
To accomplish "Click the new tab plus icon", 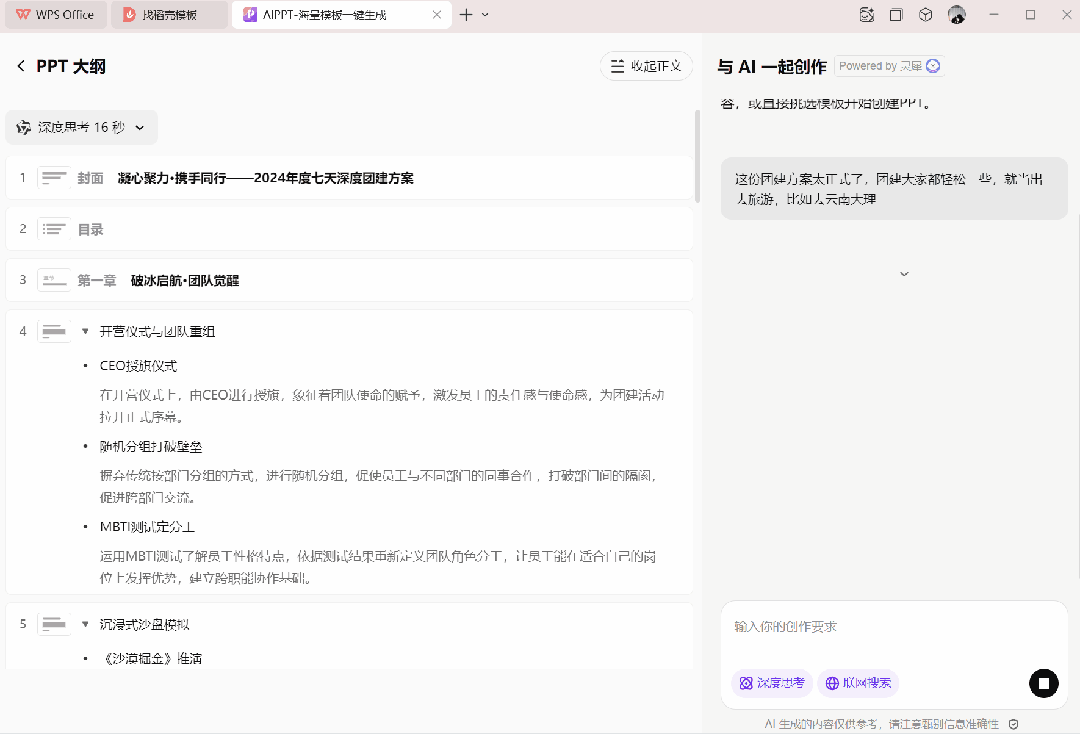I will pos(466,15).
